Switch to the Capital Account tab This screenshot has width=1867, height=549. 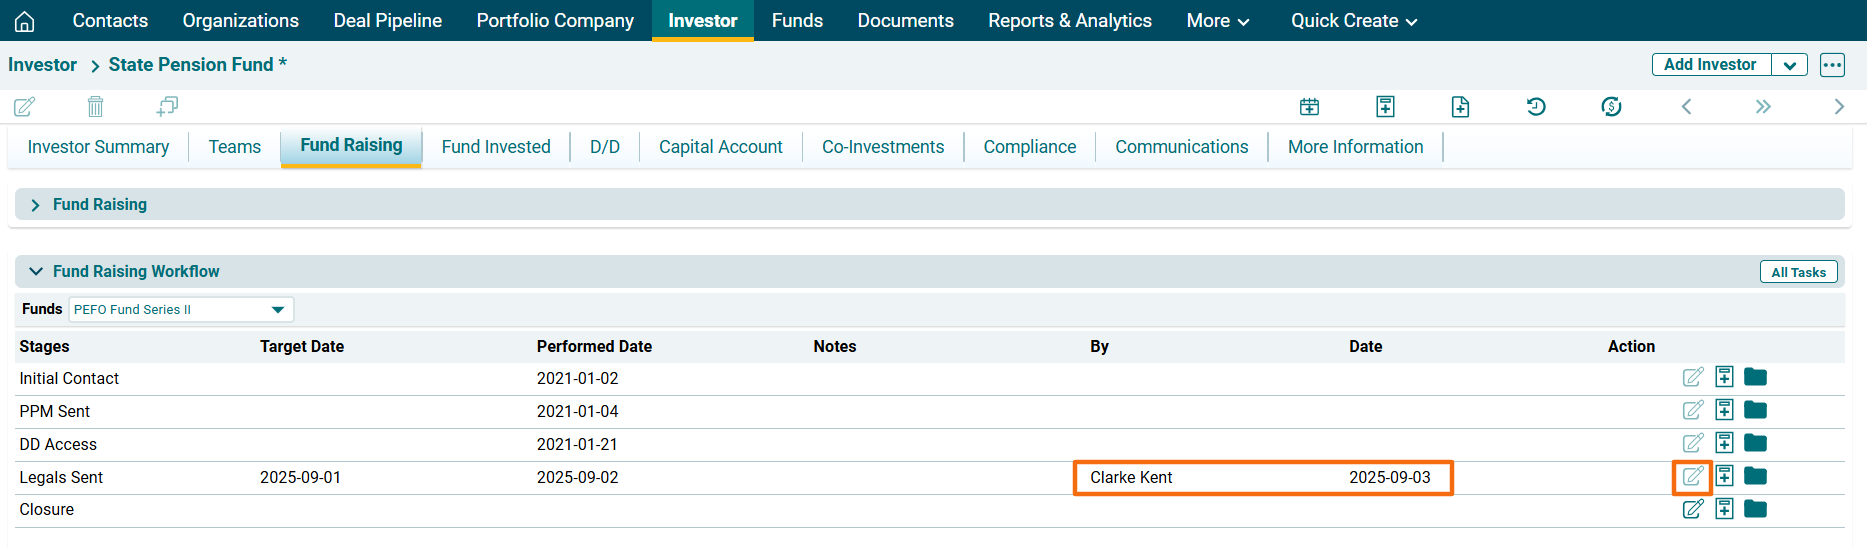tap(720, 147)
